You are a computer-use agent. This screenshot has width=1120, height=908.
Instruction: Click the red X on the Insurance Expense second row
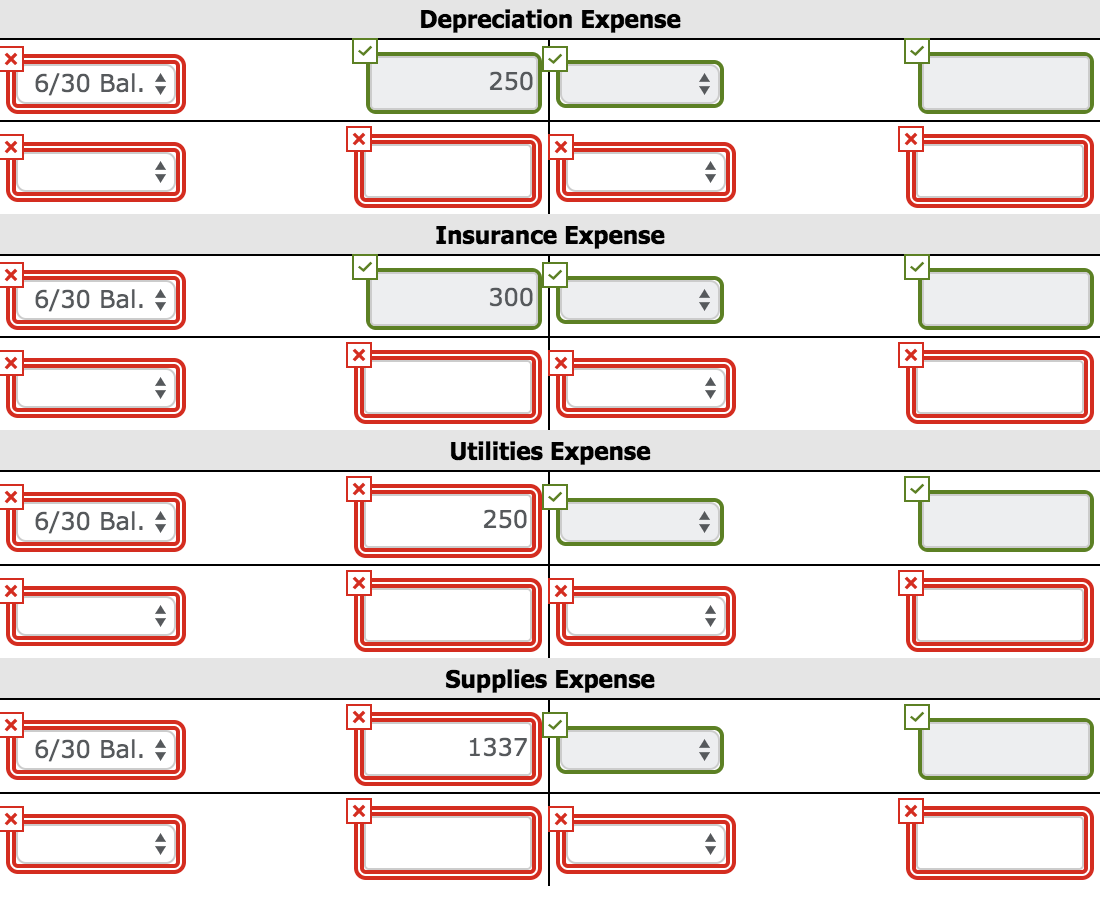(10, 354)
